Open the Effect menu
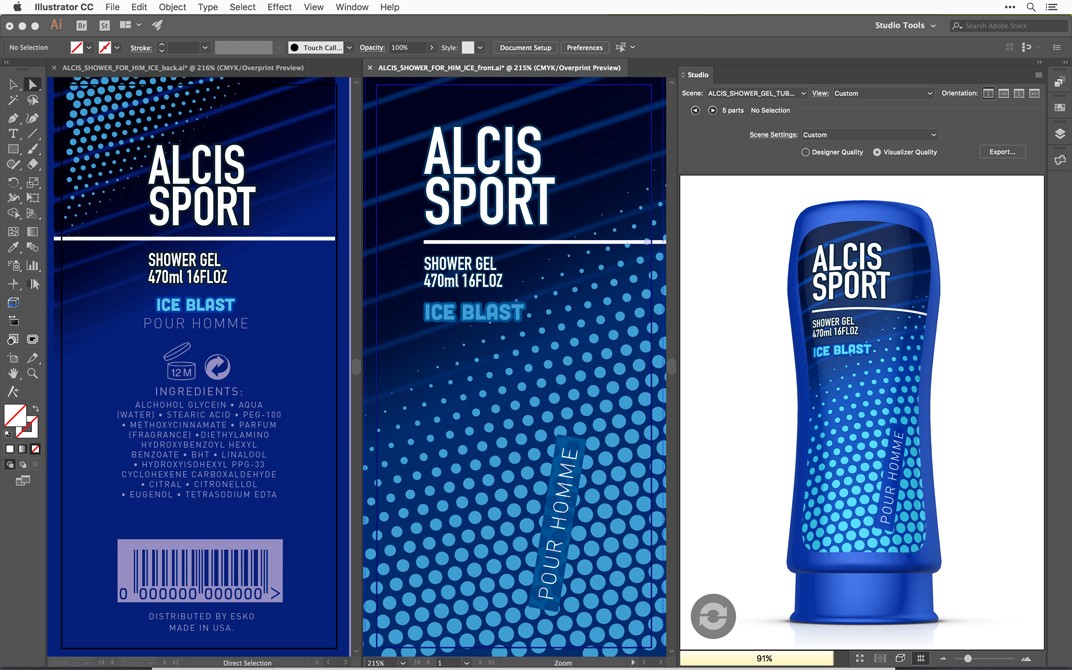This screenshot has height=670, width=1072. tap(279, 7)
